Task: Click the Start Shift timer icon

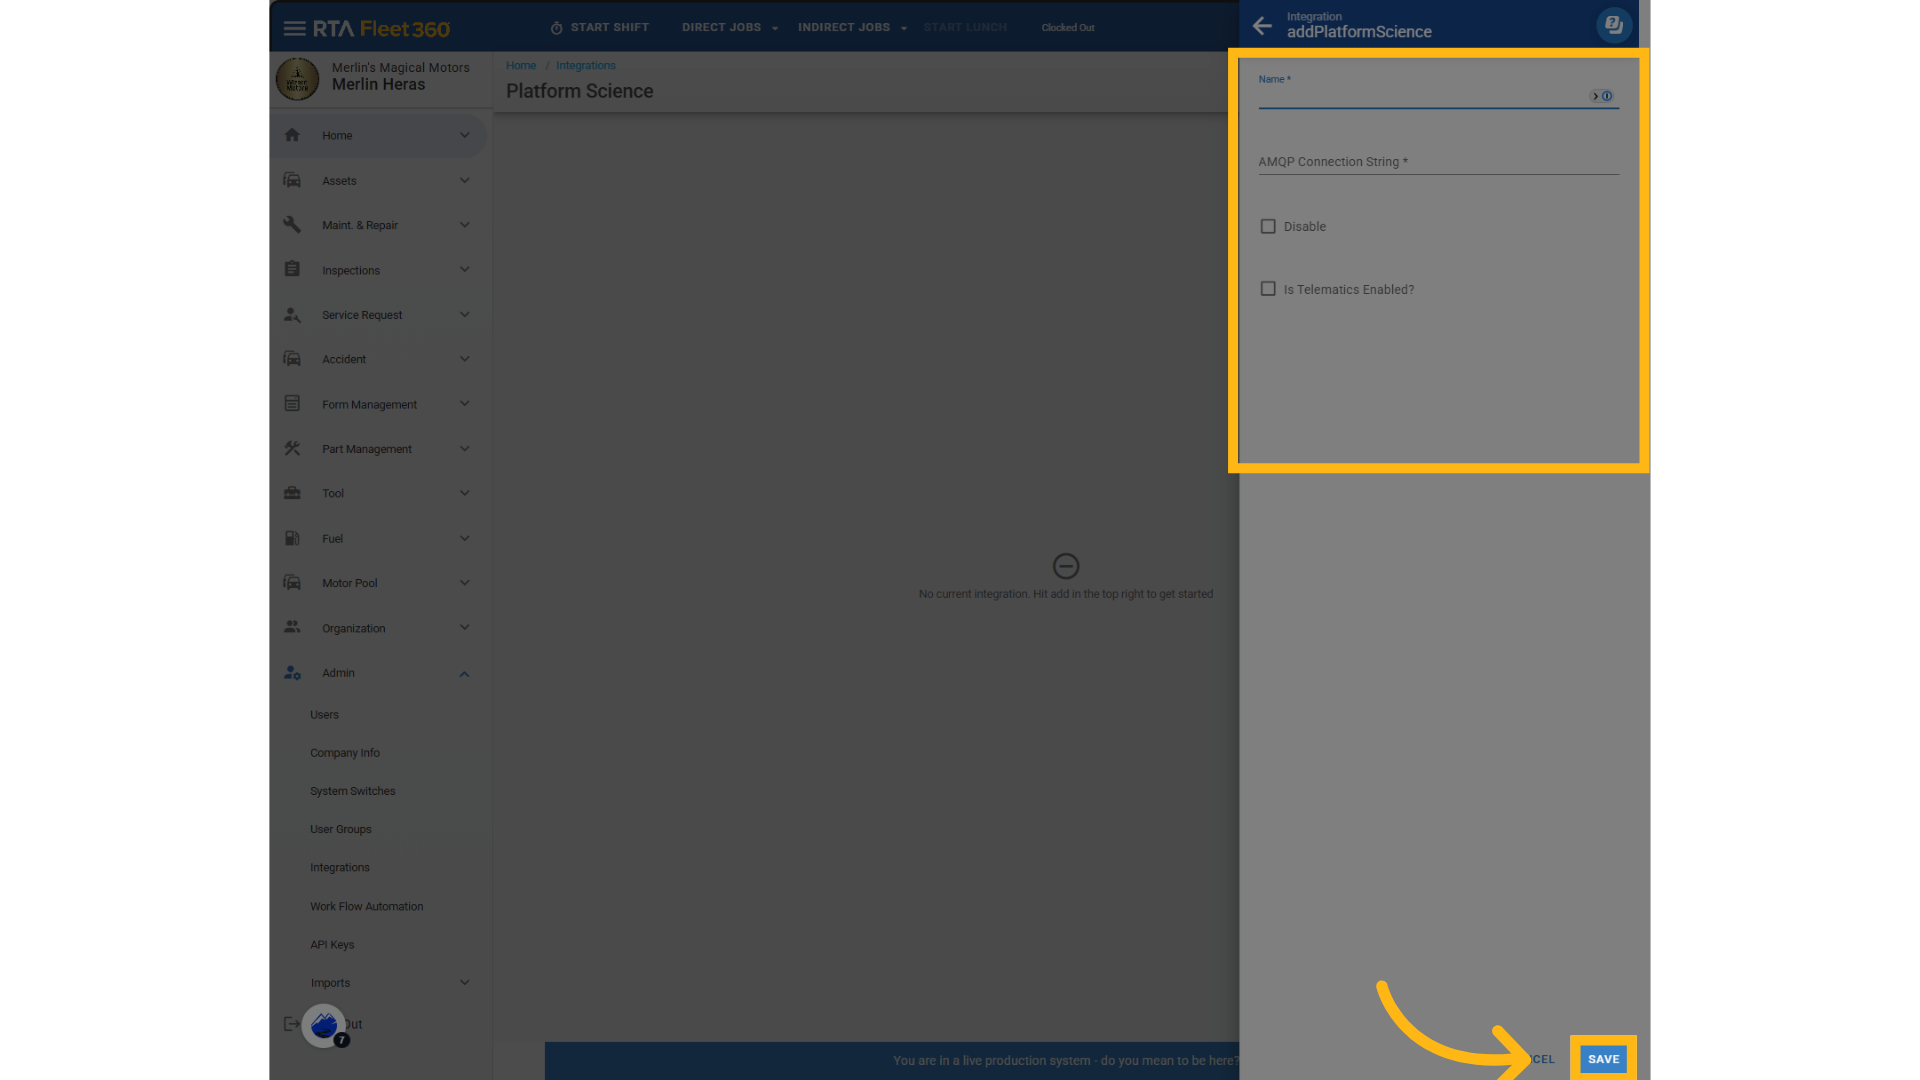Action: (x=556, y=28)
